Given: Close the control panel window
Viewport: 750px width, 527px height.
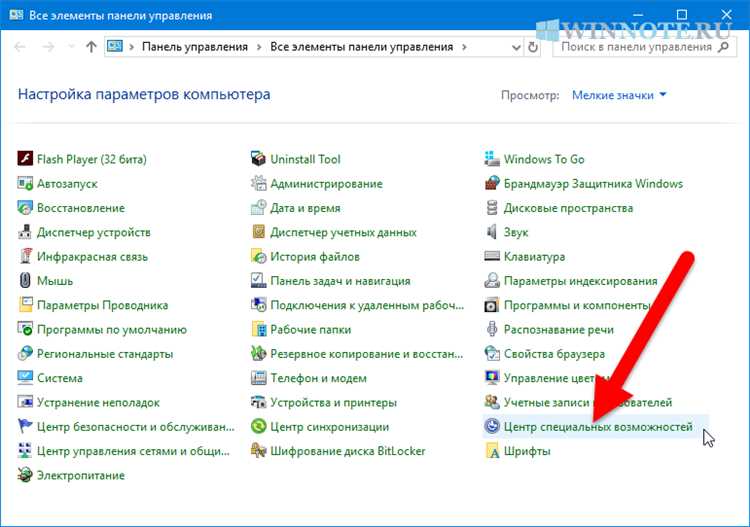Looking at the screenshot, I should coord(726,15).
